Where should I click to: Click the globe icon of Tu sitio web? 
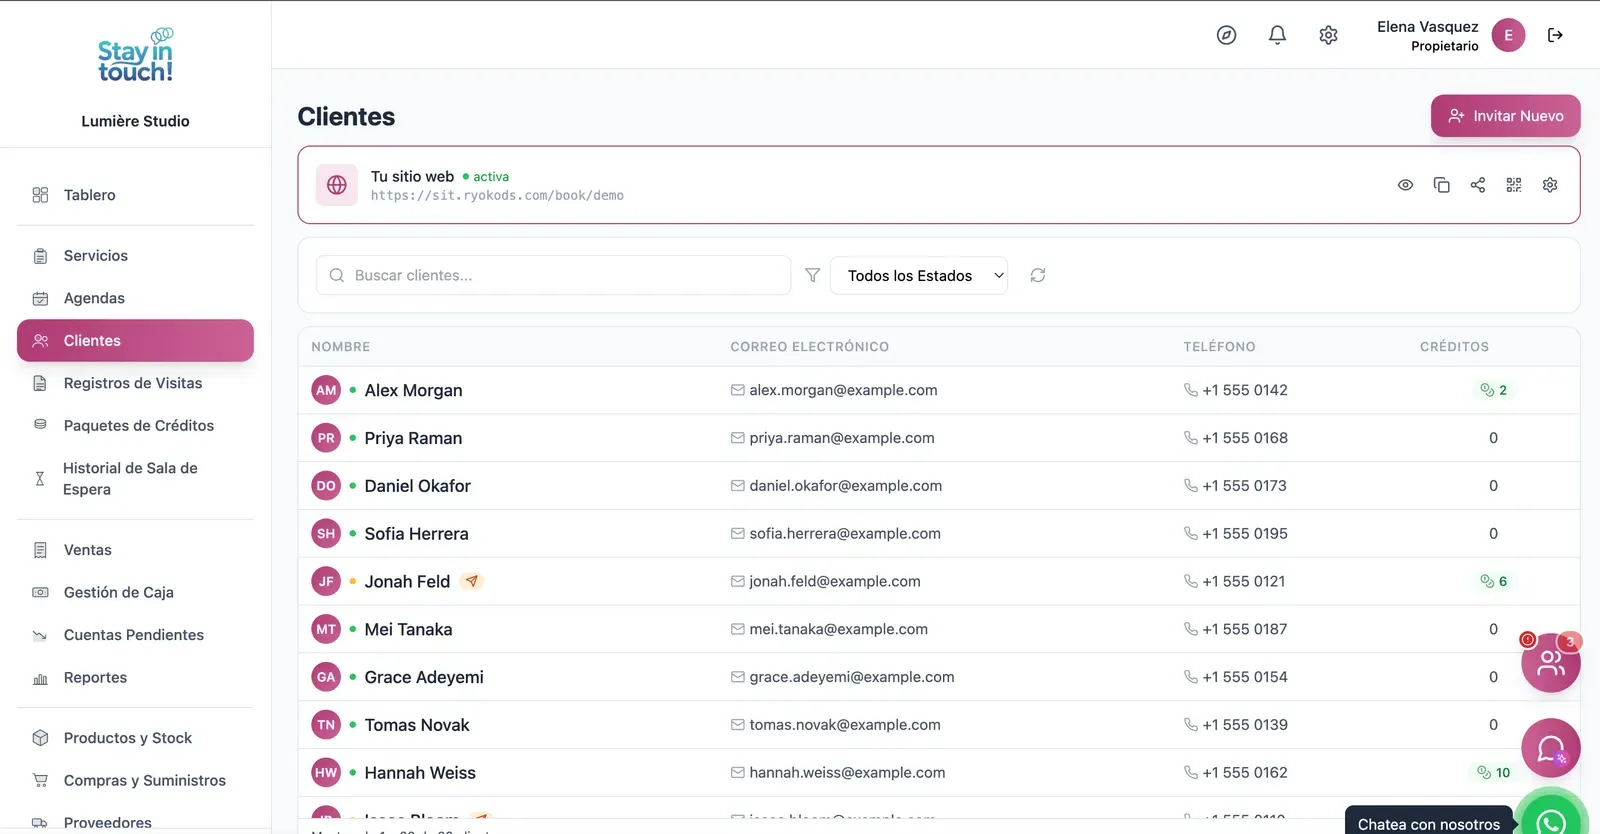pyautogui.click(x=337, y=185)
